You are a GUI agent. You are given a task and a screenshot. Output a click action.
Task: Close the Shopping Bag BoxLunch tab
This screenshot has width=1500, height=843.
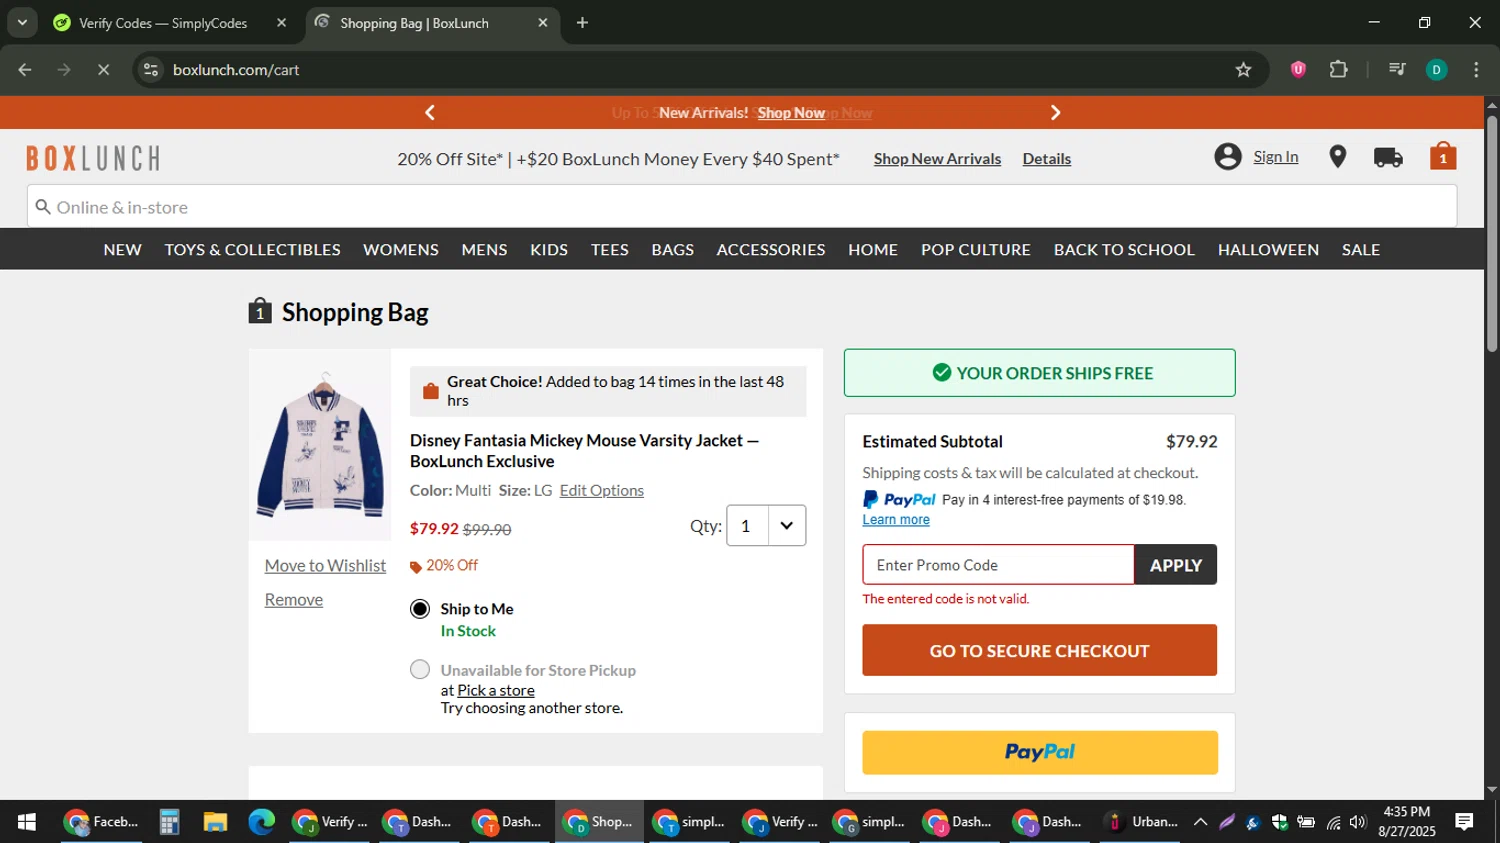543,23
